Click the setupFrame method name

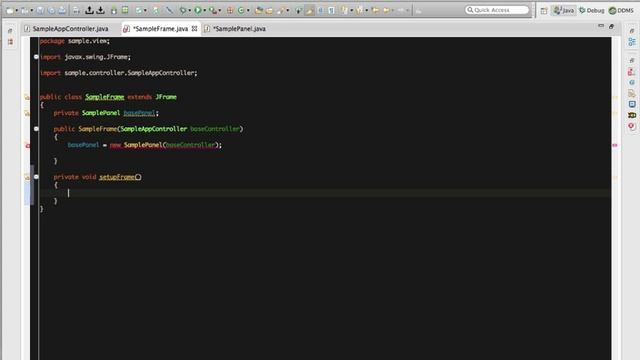pos(117,177)
